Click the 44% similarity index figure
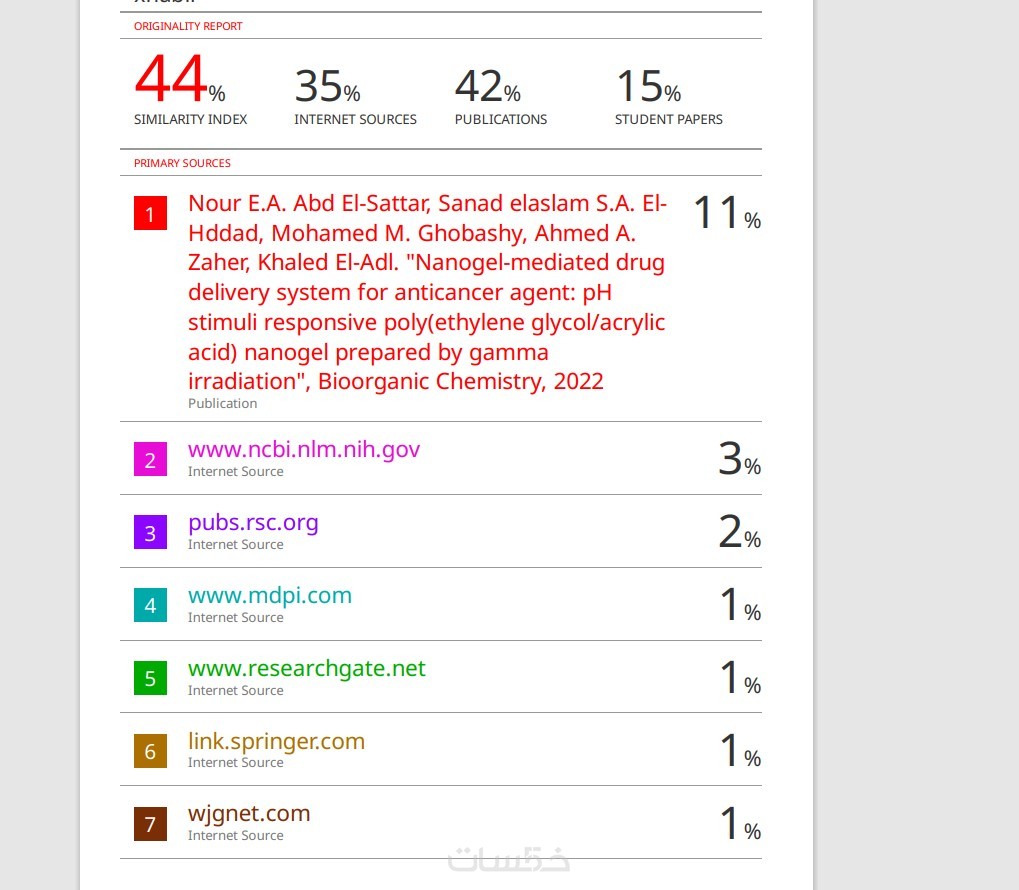This screenshot has width=1019, height=890. click(180, 82)
